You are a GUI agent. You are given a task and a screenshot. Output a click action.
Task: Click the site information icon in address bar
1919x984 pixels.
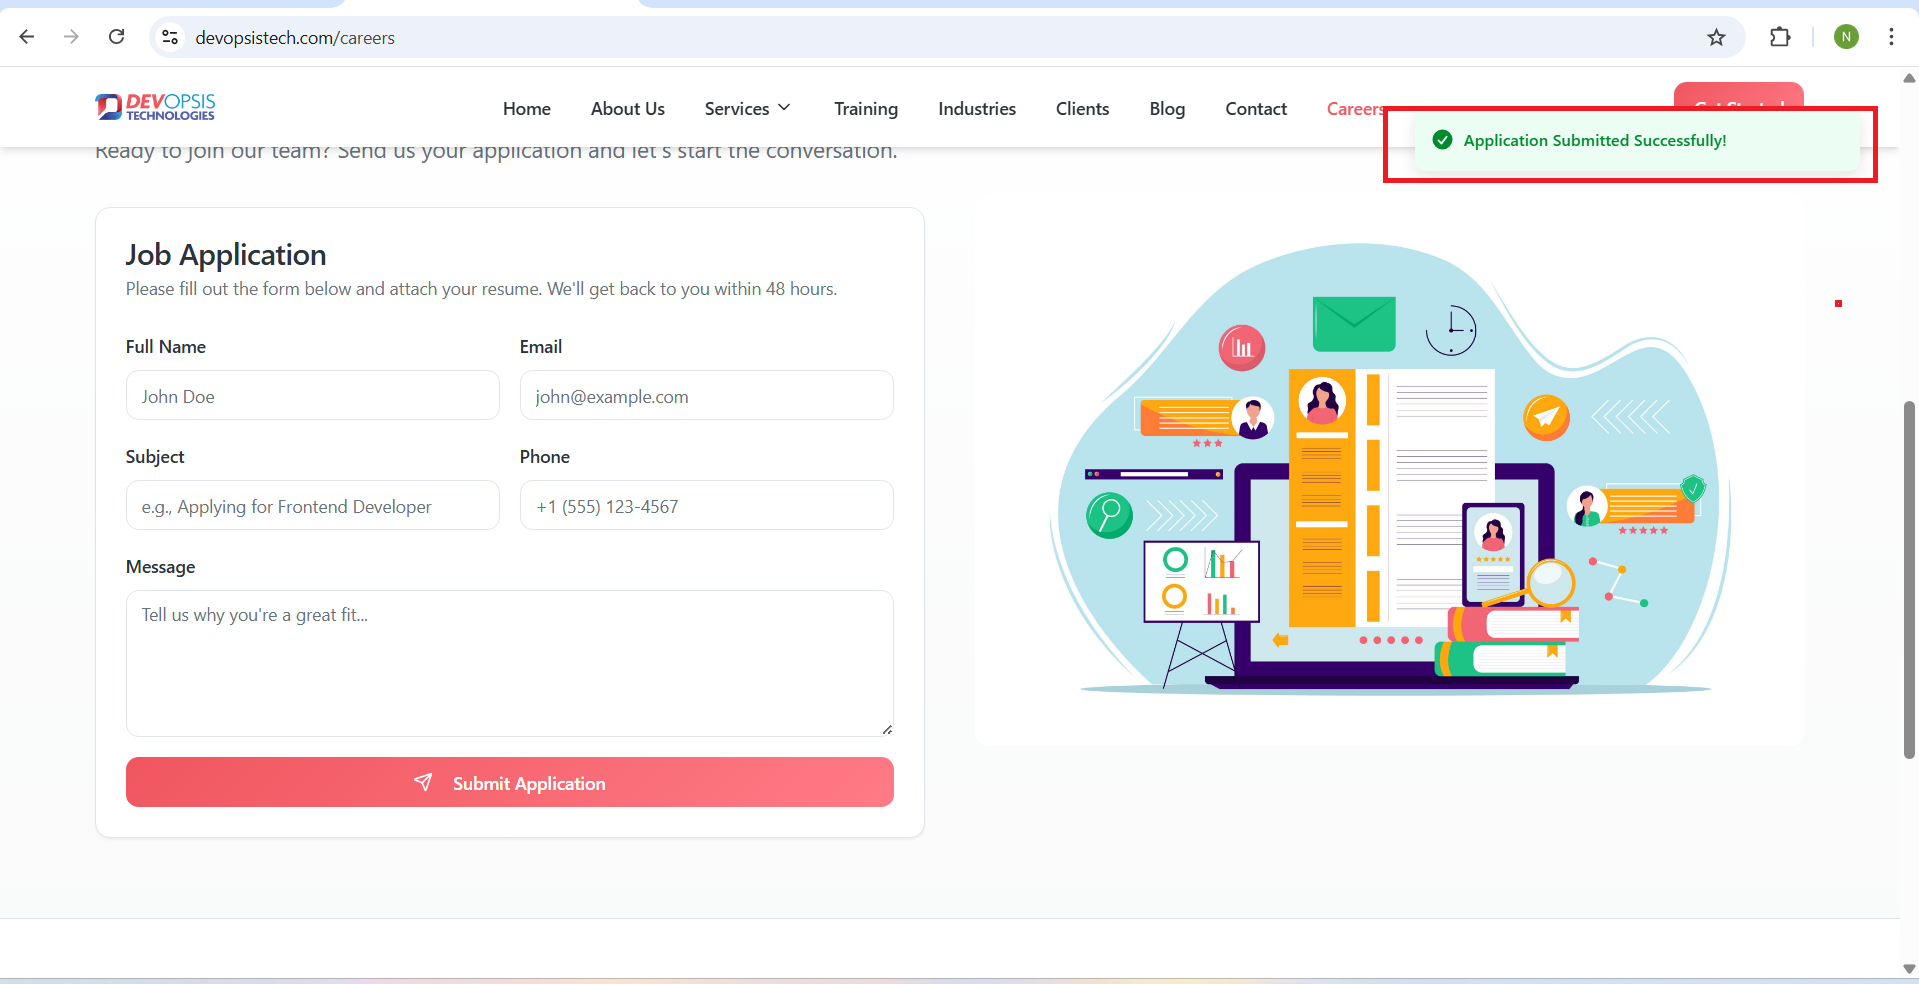(x=170, y=37)
